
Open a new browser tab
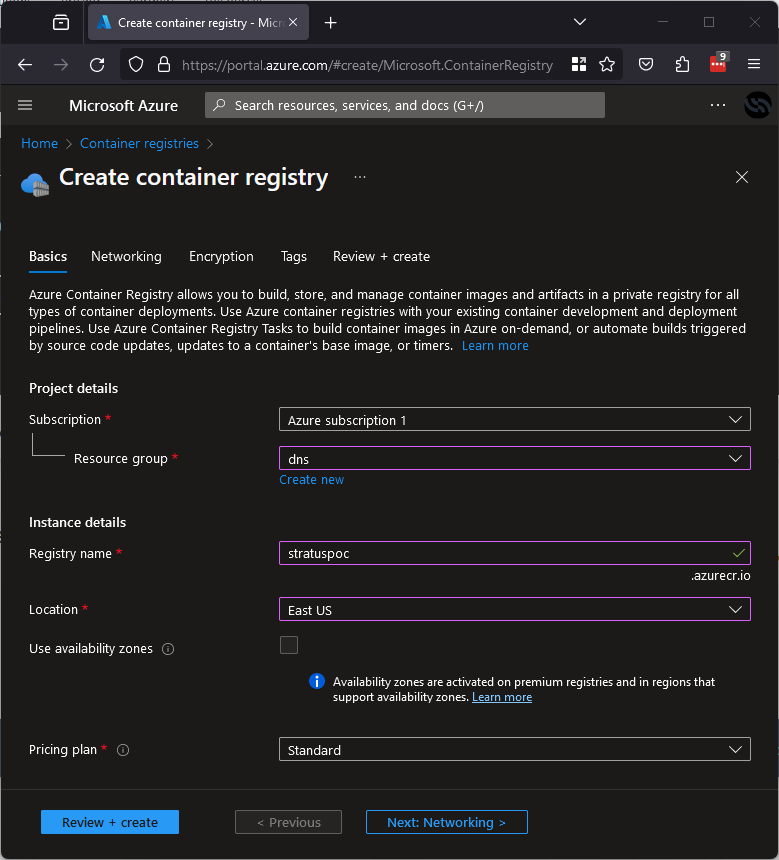point(330,22)
